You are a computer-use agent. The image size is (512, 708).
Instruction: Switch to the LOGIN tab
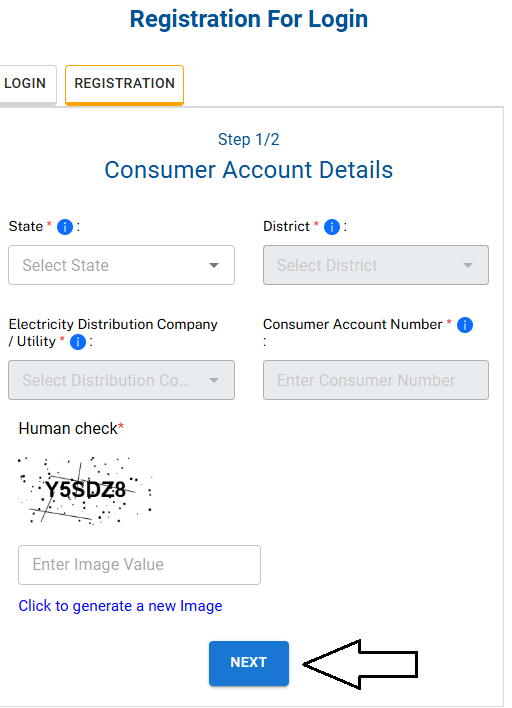25,84
